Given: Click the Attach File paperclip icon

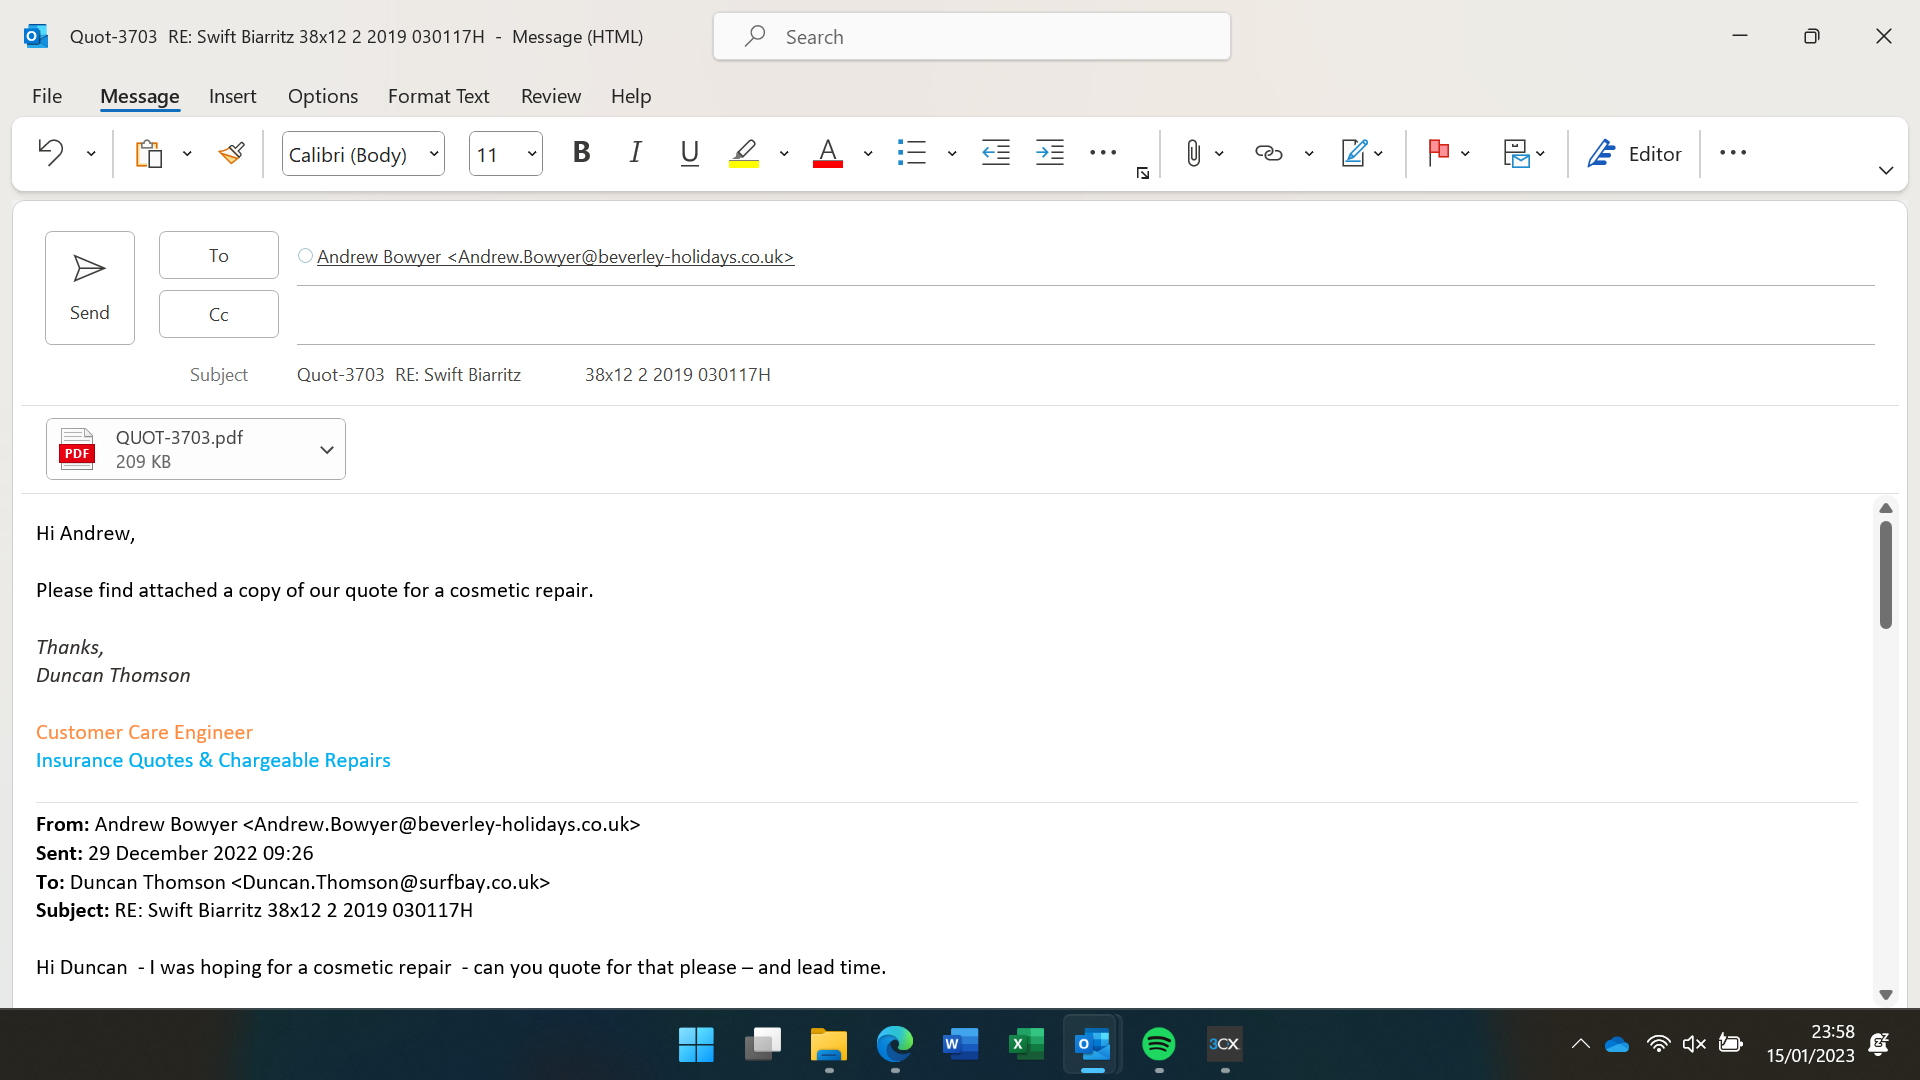Looking at the screenshot, I should 1193,153.
